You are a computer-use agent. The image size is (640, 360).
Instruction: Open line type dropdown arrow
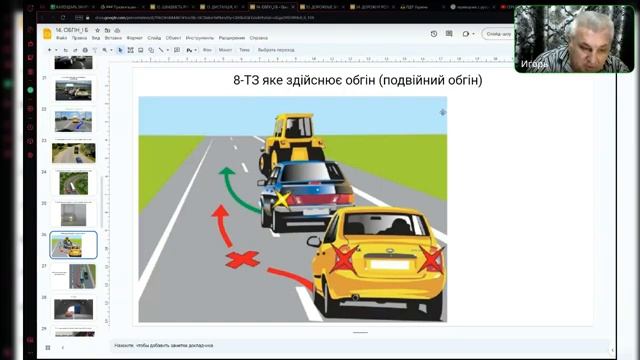[x=168, y=50]
